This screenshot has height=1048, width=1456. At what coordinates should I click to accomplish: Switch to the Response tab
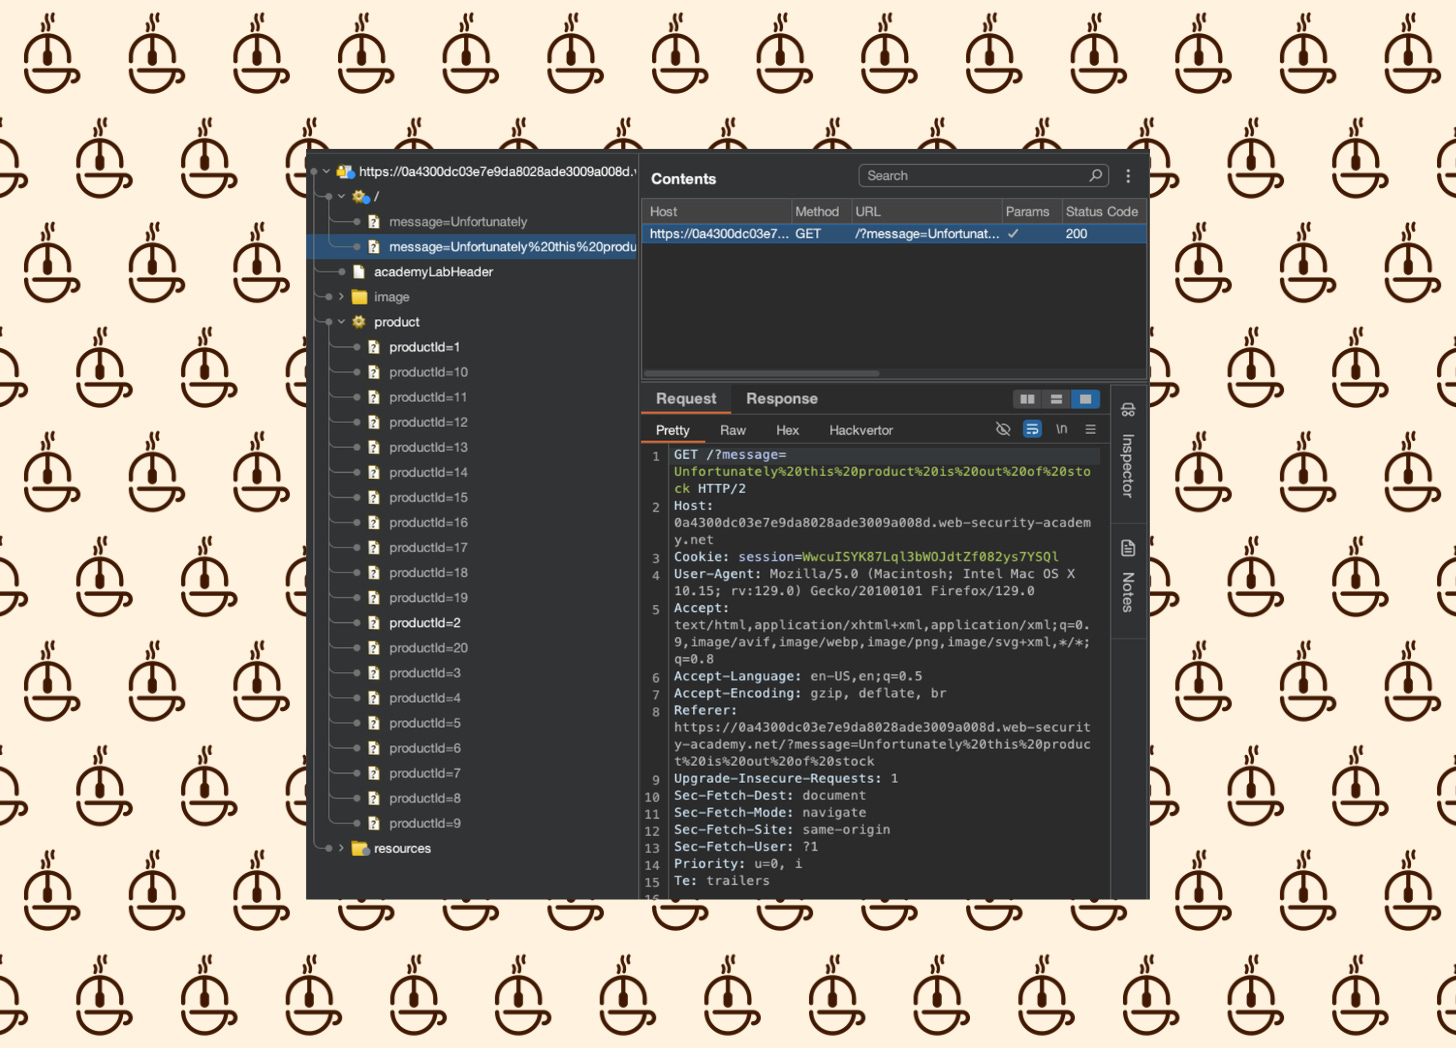coord(782,399)
